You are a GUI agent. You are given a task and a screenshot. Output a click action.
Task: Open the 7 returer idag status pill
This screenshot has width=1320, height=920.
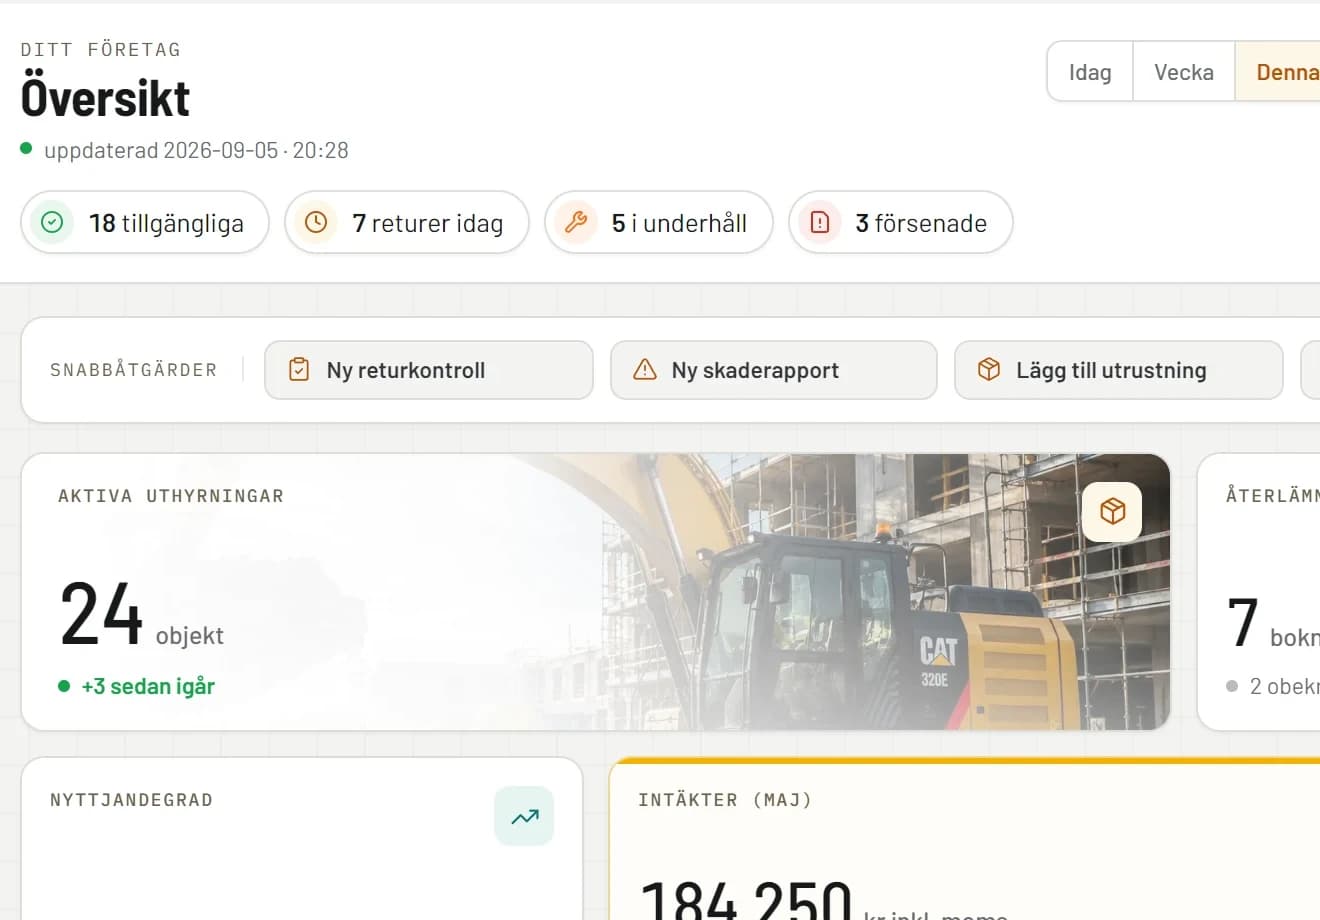(407, 222)
